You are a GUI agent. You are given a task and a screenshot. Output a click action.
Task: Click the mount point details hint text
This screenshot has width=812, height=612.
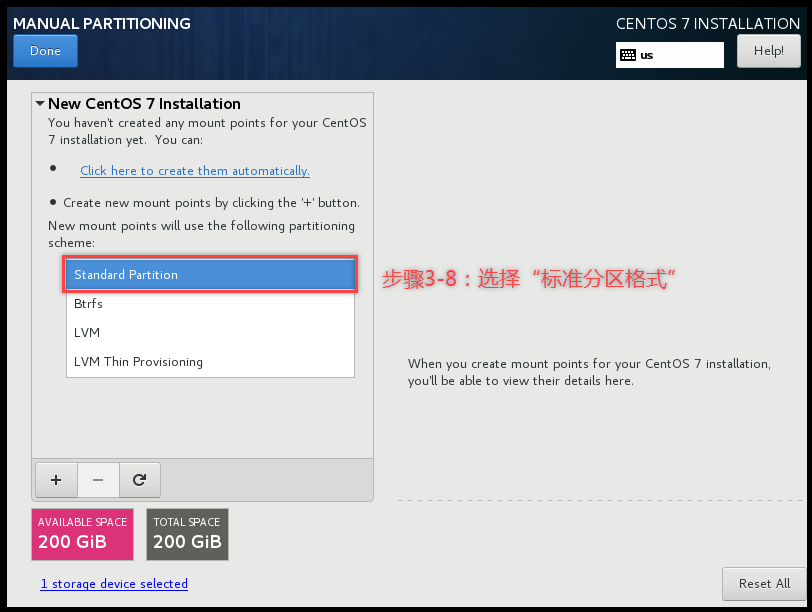589,372
